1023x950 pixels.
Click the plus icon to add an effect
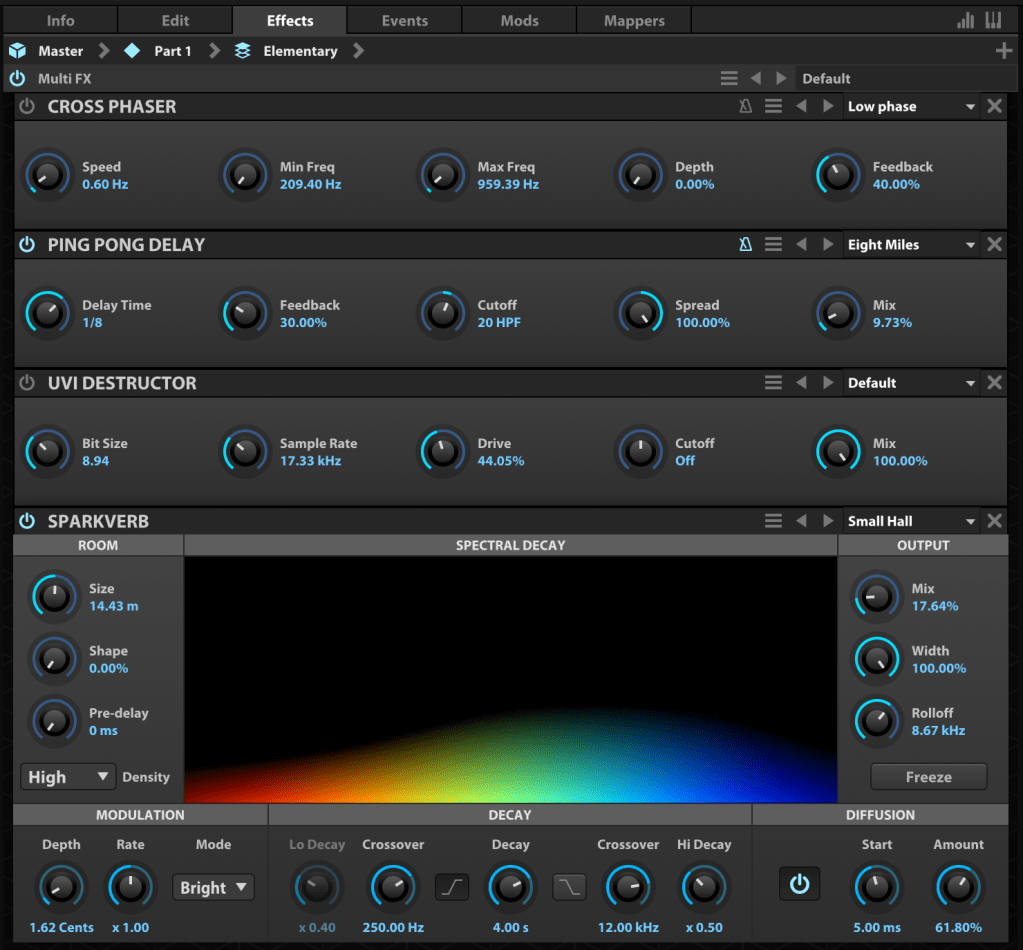(x=1004, y=51)
